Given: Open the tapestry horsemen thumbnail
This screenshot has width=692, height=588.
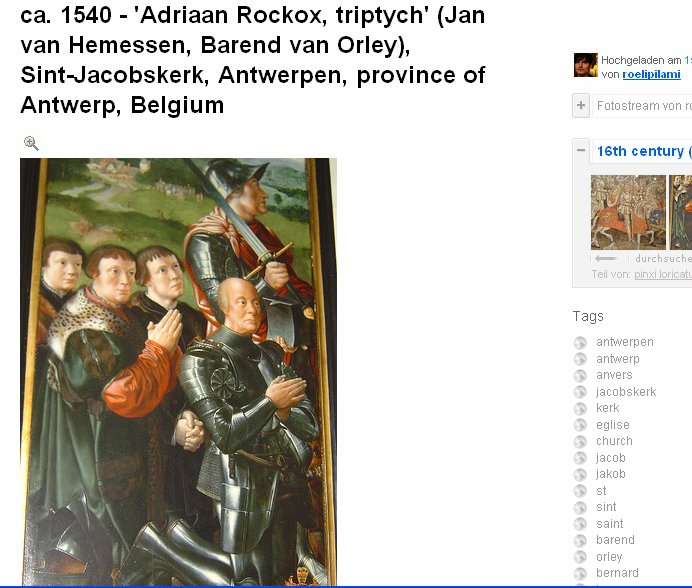Looking at the screenshot, I should pos(628,212).
